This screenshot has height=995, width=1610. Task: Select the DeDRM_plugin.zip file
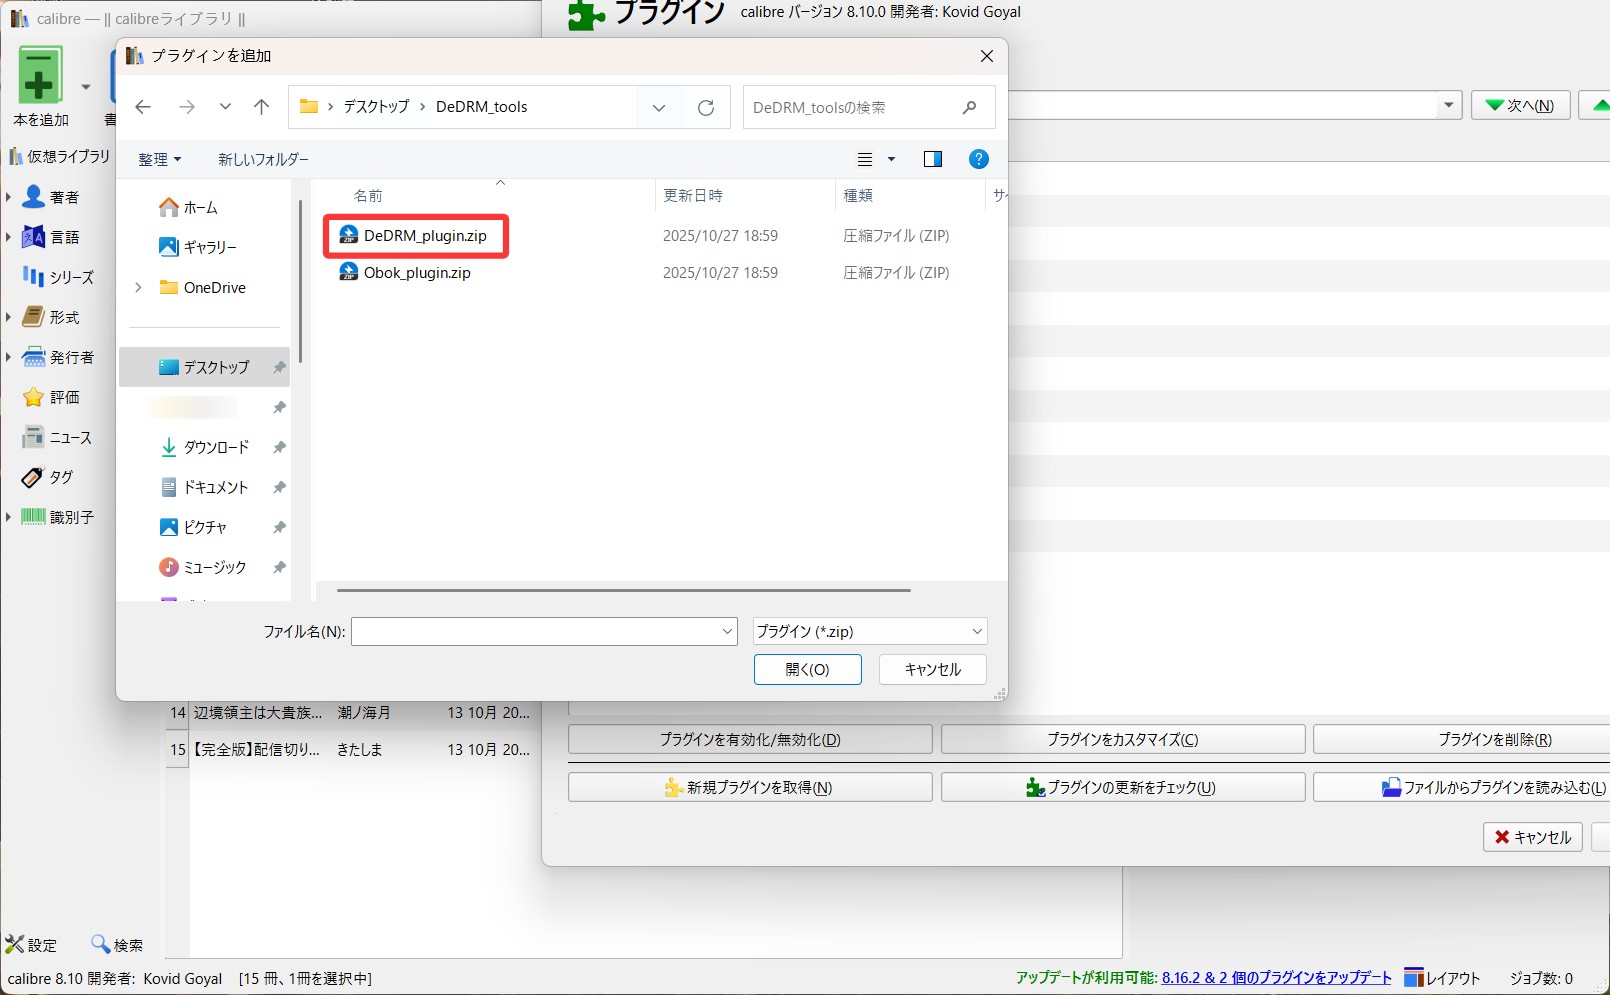[x=424, y=236]
